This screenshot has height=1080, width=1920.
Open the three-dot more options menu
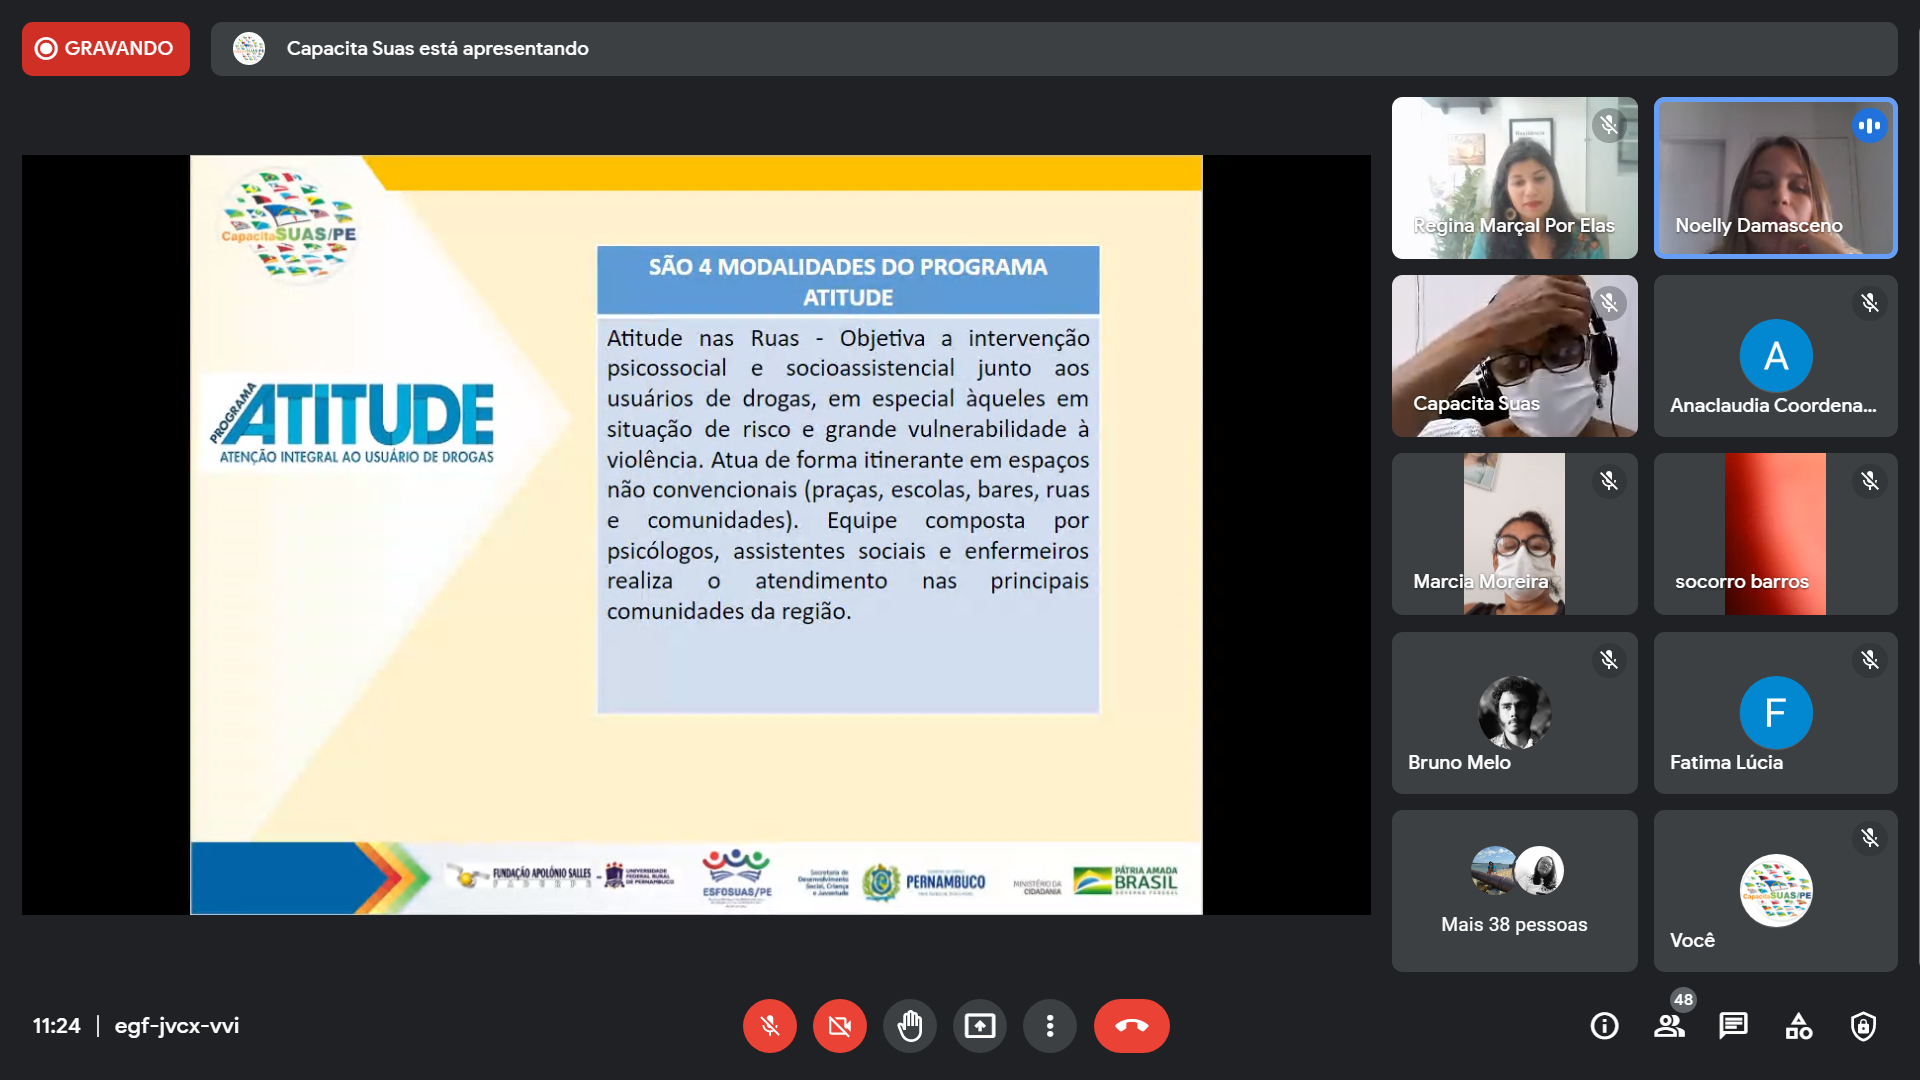point(1049,1026)
